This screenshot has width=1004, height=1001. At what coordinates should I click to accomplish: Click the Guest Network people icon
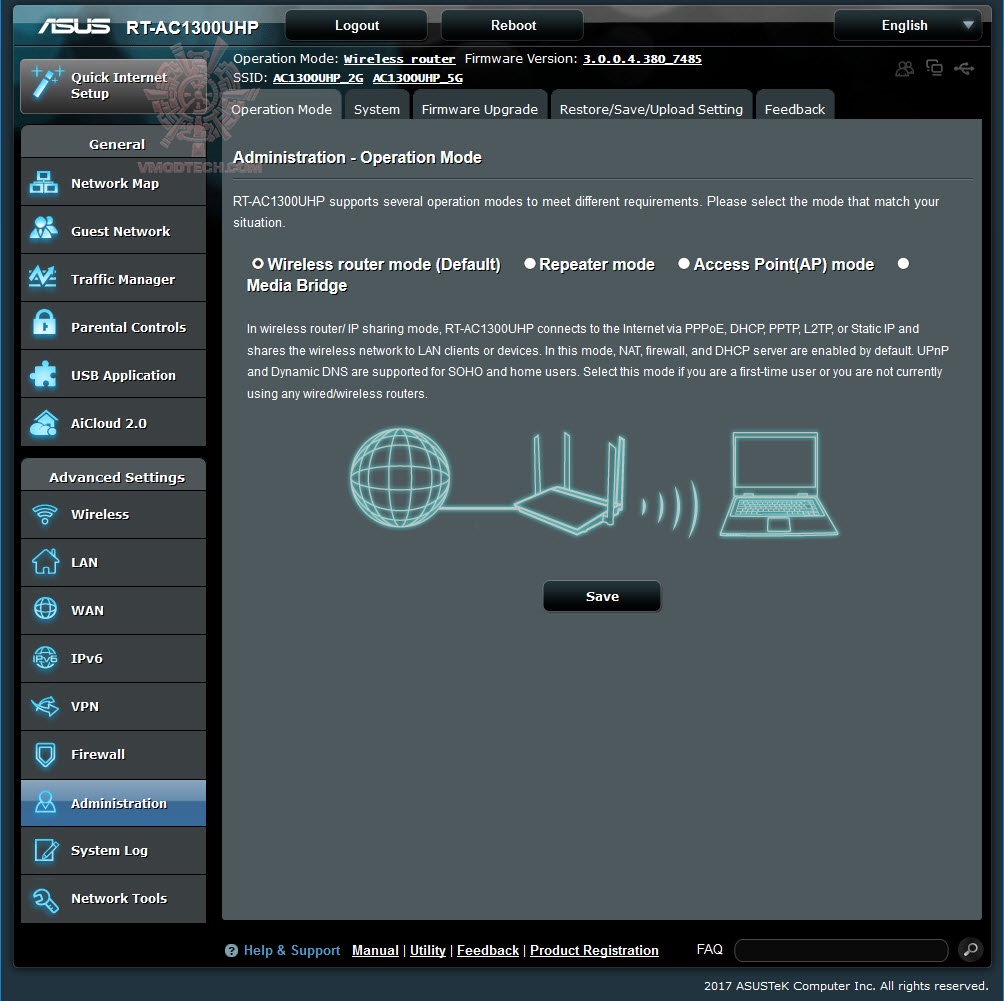pyautogui.click(x=44, y=229)
